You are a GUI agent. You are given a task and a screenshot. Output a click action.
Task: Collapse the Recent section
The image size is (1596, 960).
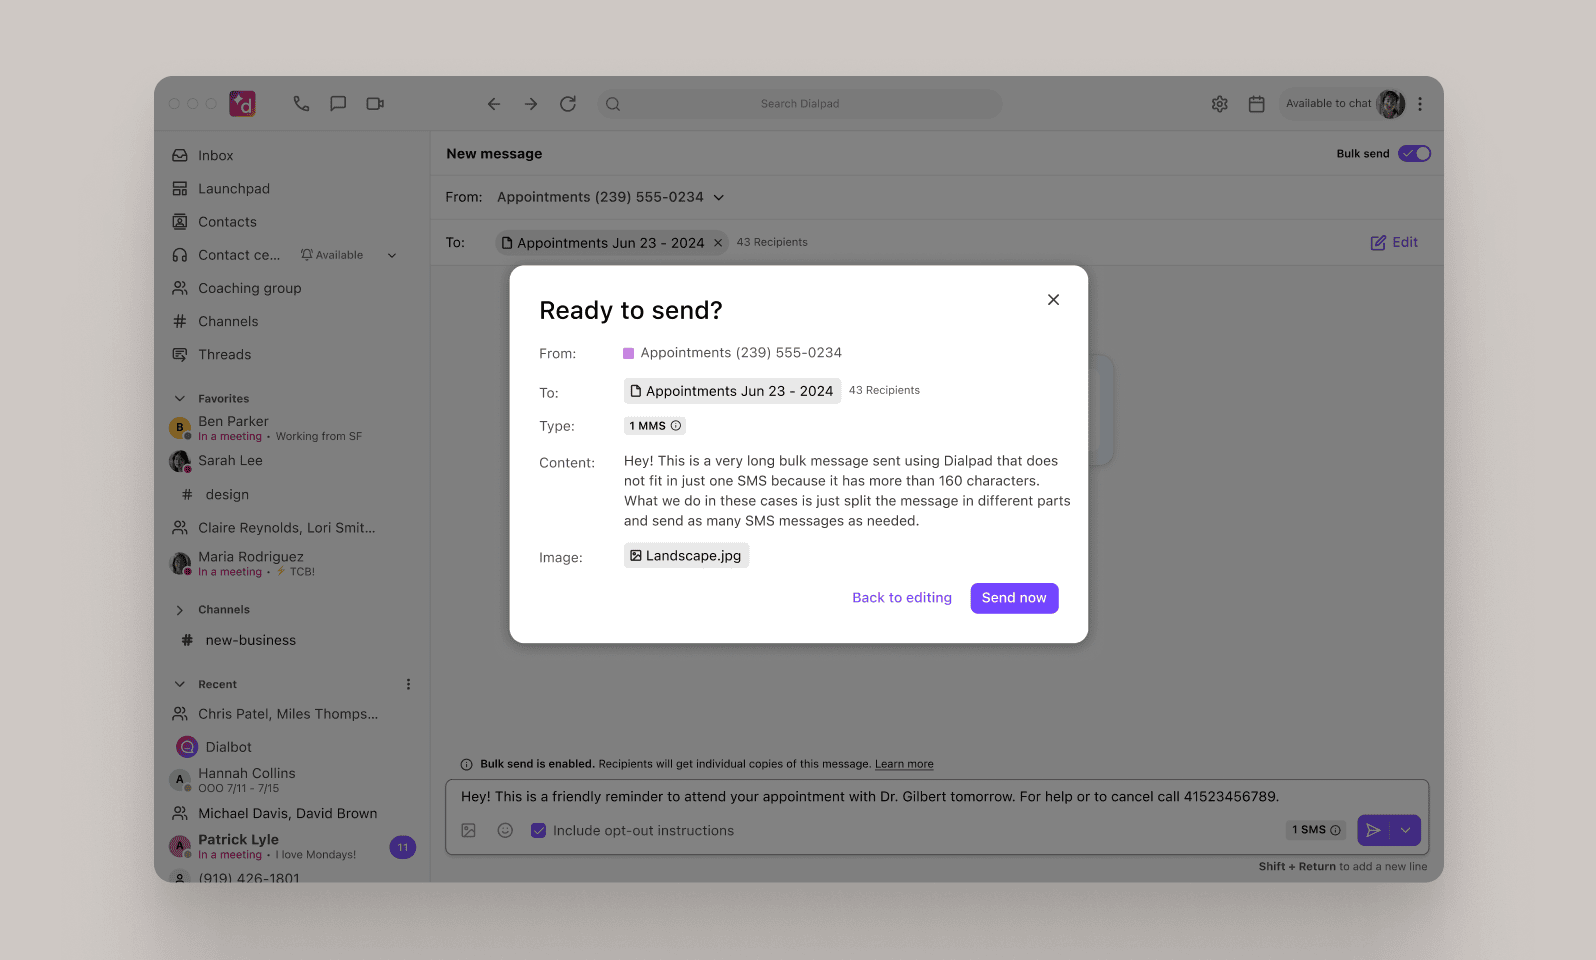[180, 684]
